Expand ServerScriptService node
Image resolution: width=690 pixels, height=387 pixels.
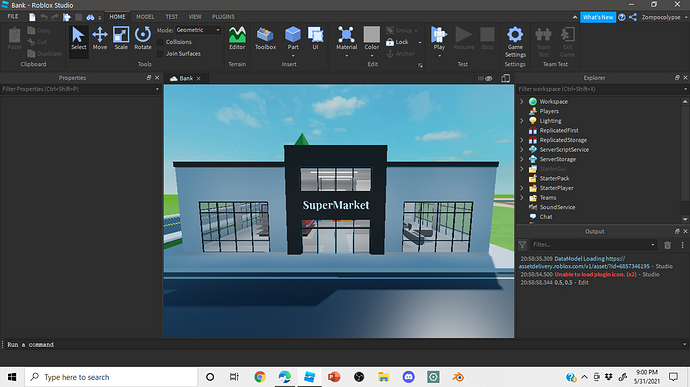point(522,150)
